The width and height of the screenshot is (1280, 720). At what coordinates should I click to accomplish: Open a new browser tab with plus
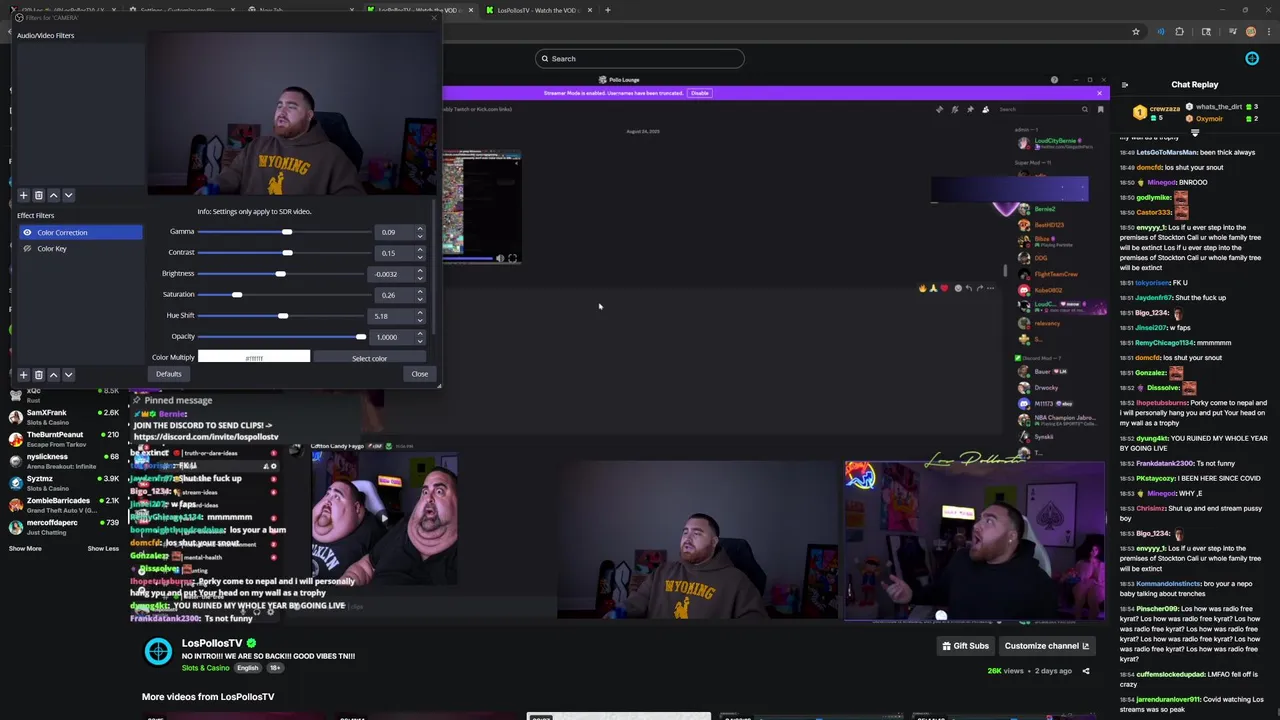point(608,10)
